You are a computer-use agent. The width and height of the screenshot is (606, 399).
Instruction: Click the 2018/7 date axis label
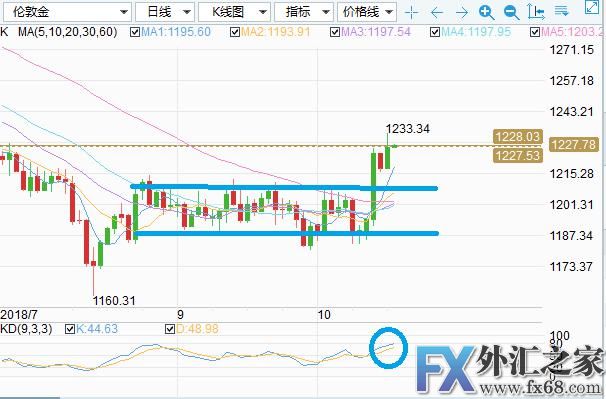click(19, 314)
